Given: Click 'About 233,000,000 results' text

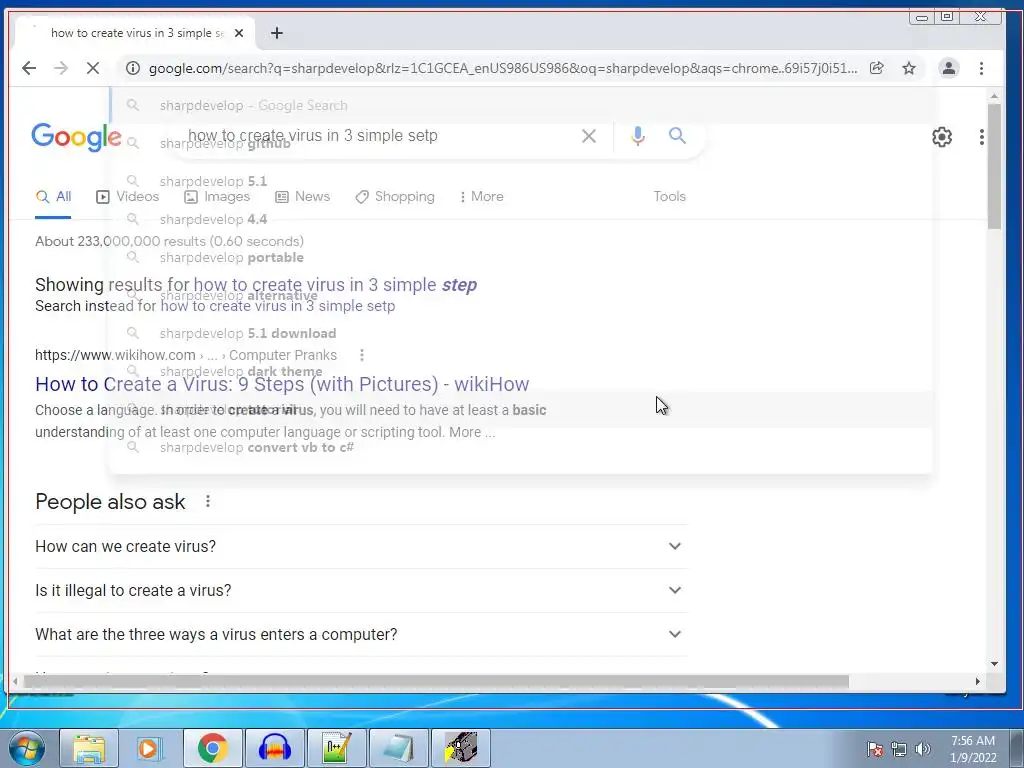Looking at the screenshot, I should coord(169,241).
